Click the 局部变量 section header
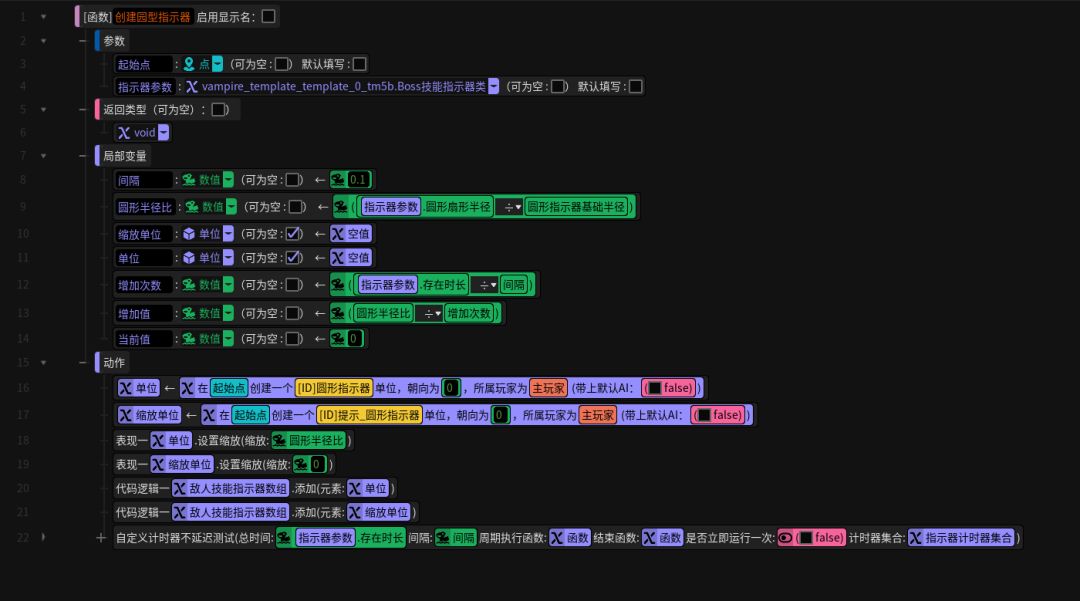1080x601 pixels. (125, 156)
